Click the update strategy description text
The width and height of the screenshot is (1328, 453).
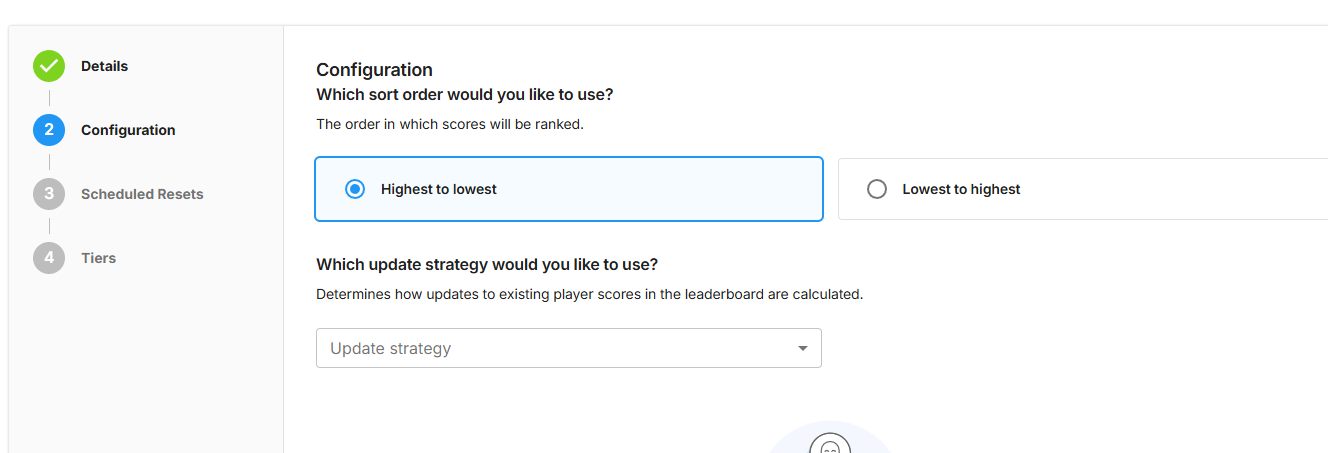point(589,295)
